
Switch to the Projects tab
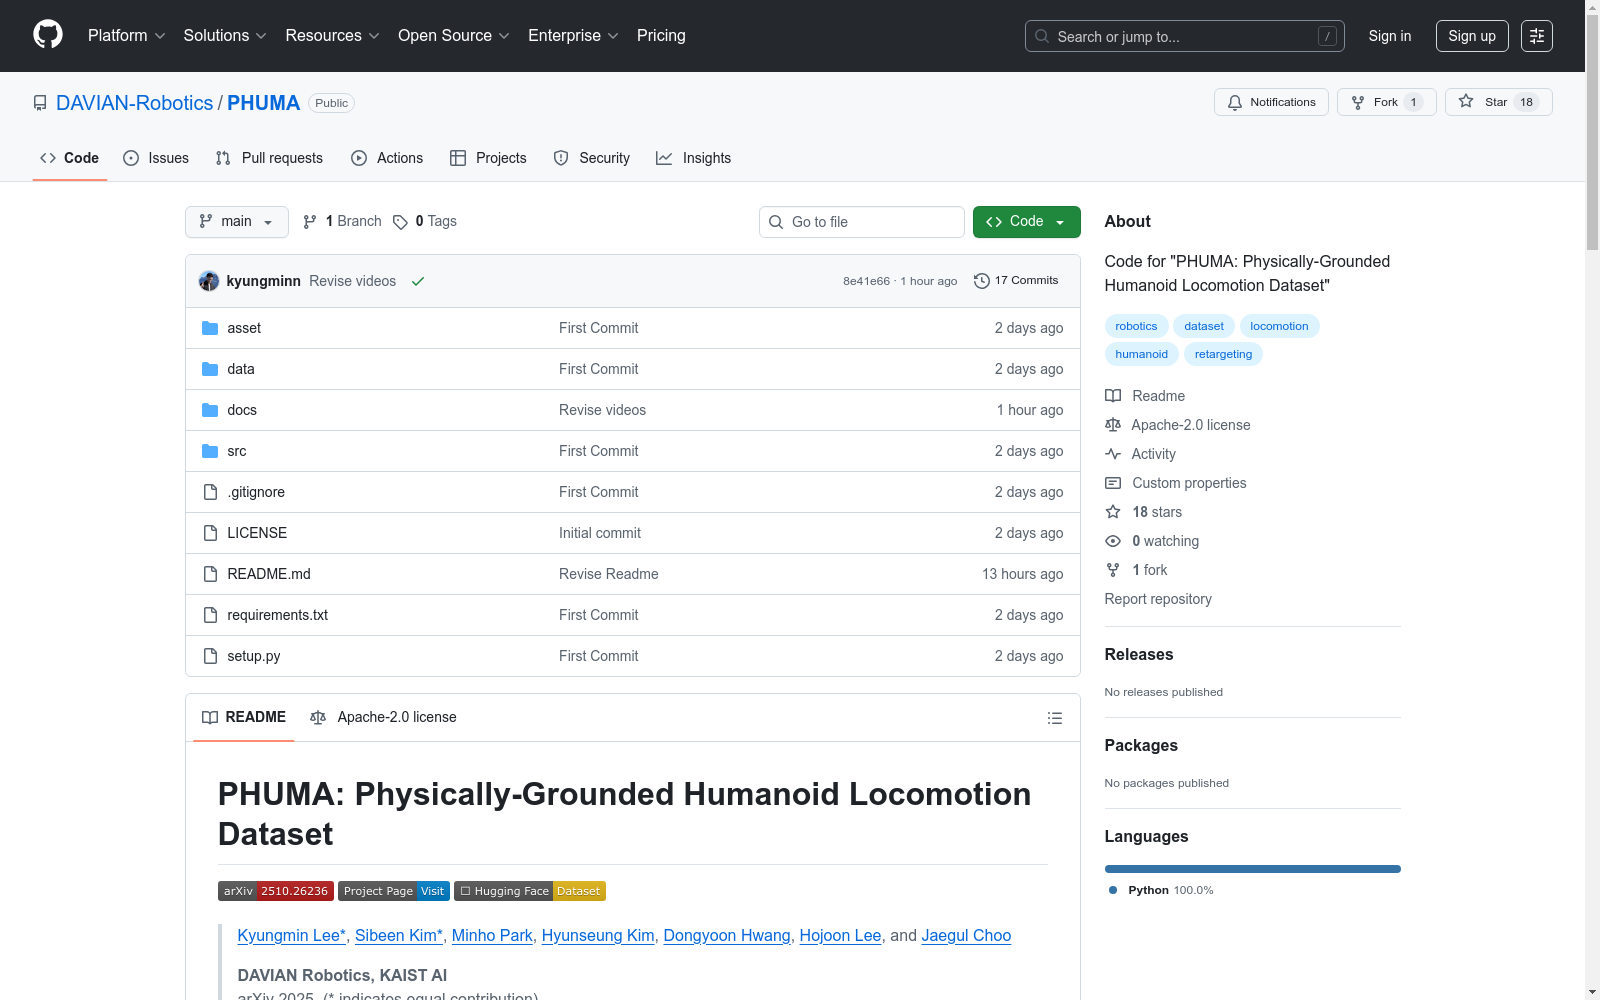(x=488, y=158)
